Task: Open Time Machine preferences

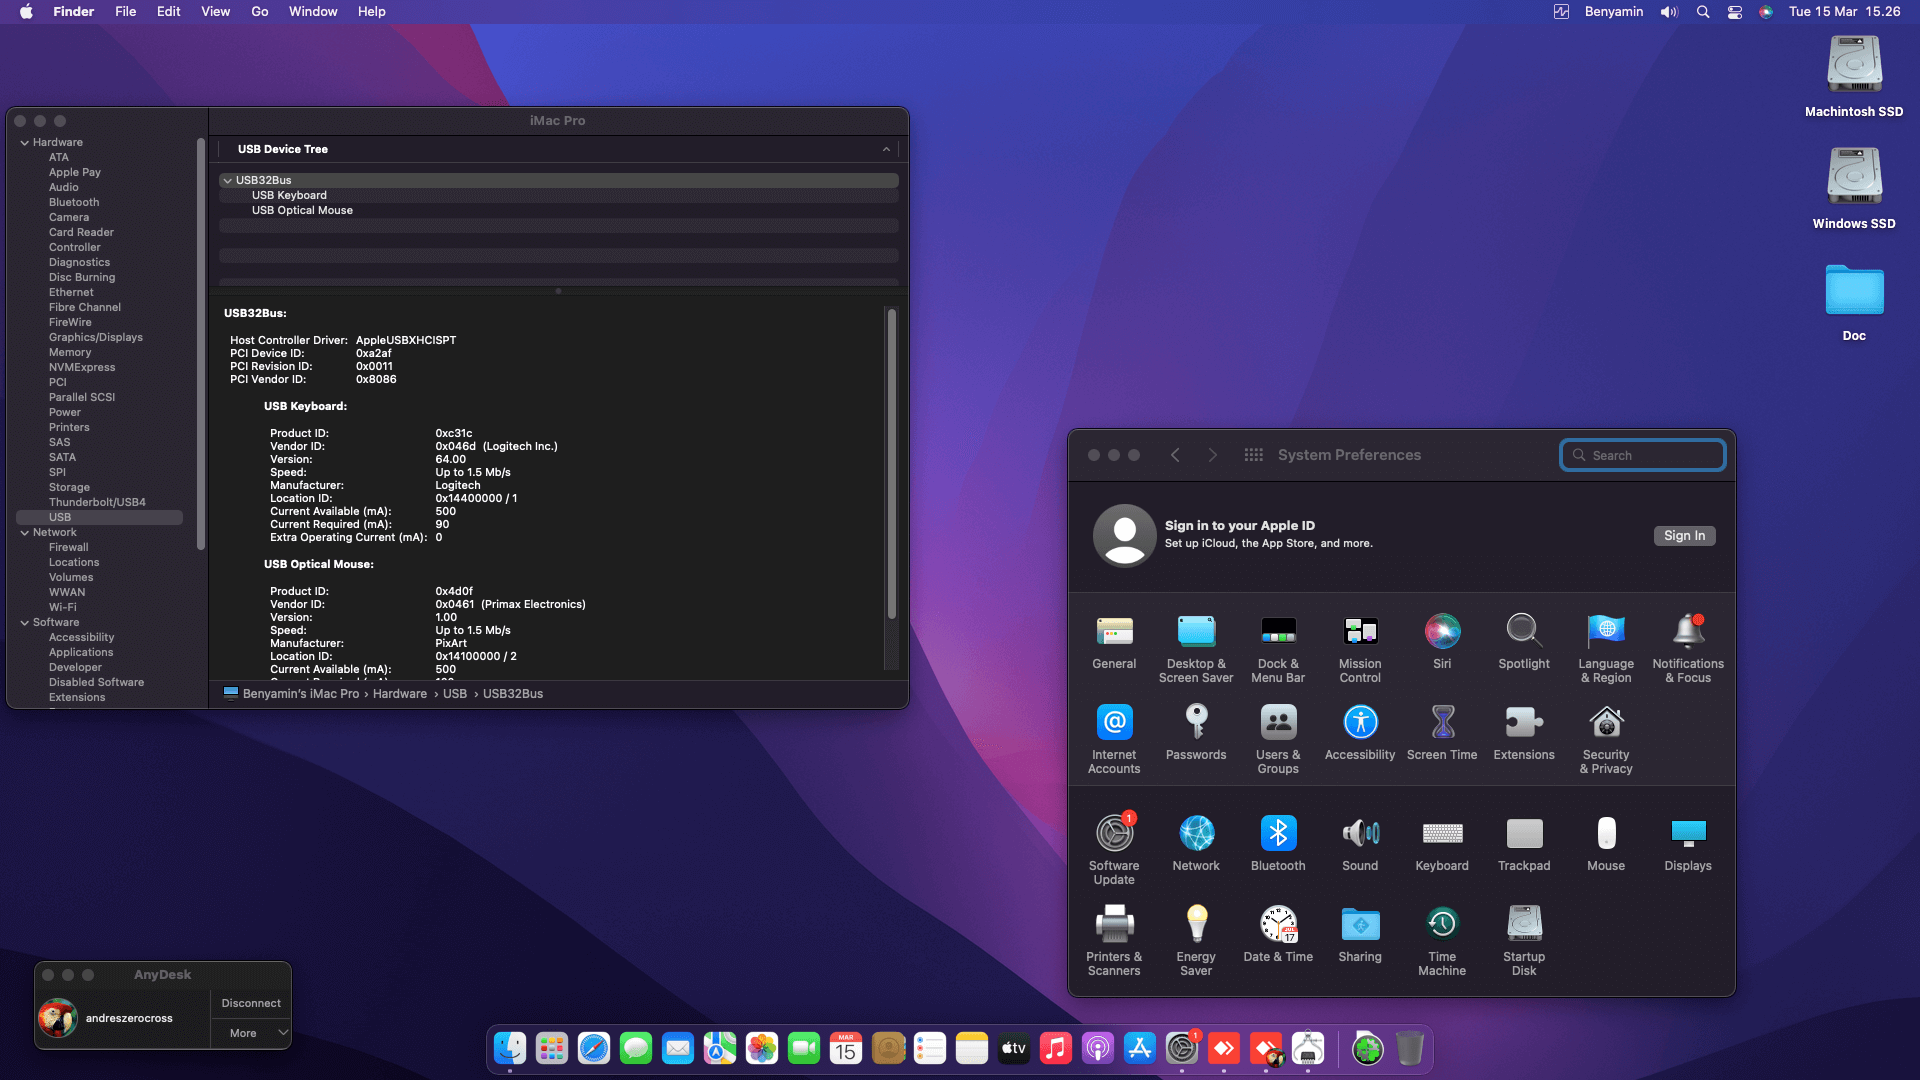Action: point(1442,942)
